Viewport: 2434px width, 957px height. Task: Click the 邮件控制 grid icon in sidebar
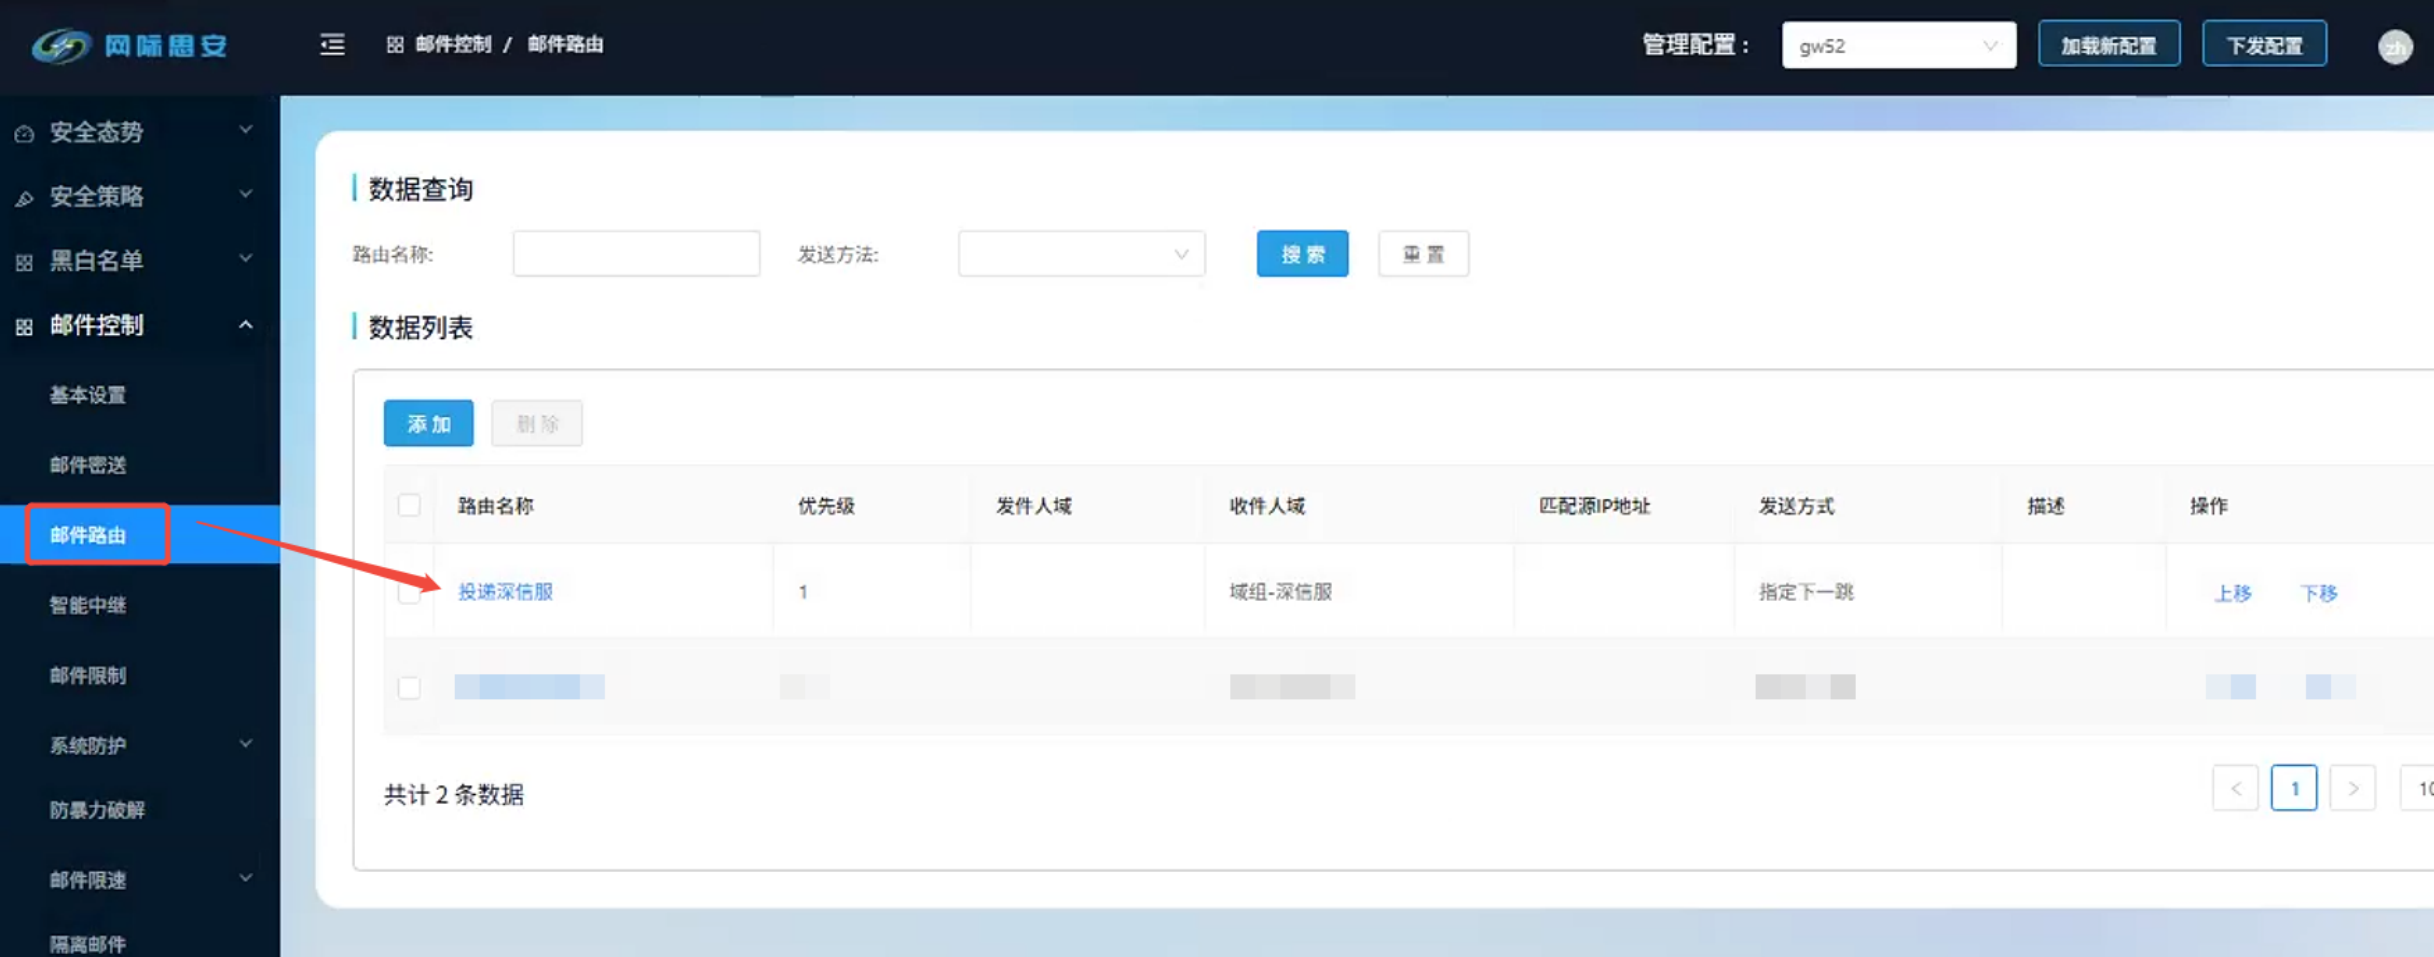[x=25, y=326]
